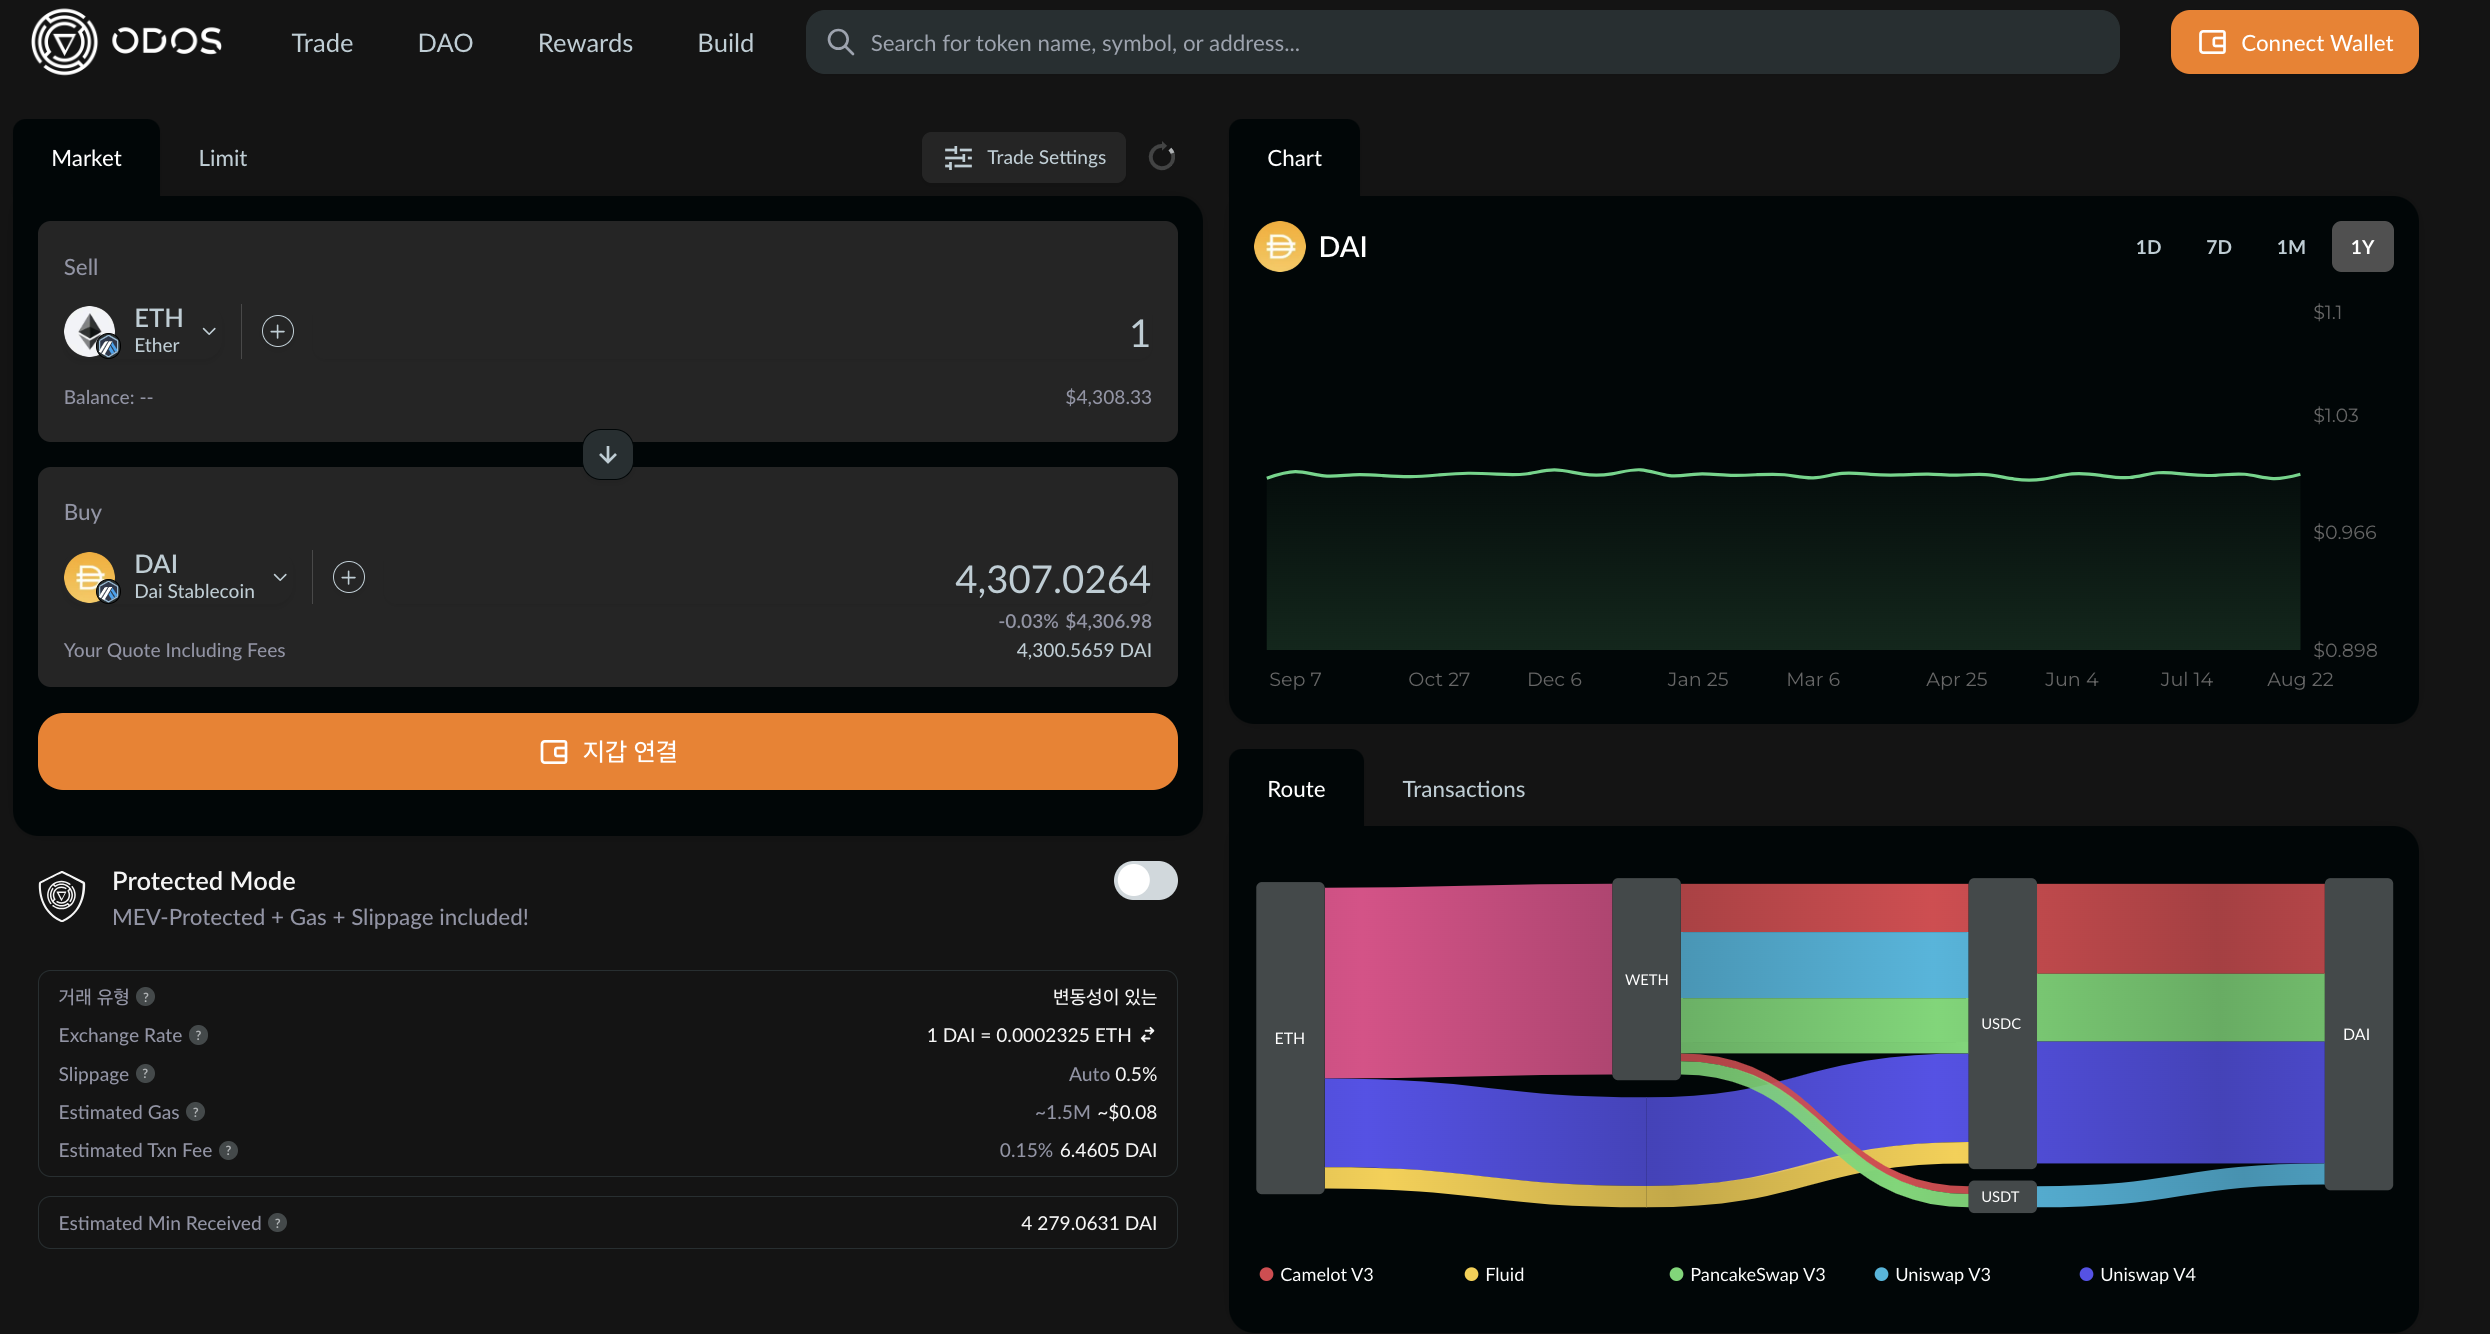The image size is (2490, 1334).
Task: Click the DAI token icon in Buy
Action: pyautogui.click(x=90, y=577)
